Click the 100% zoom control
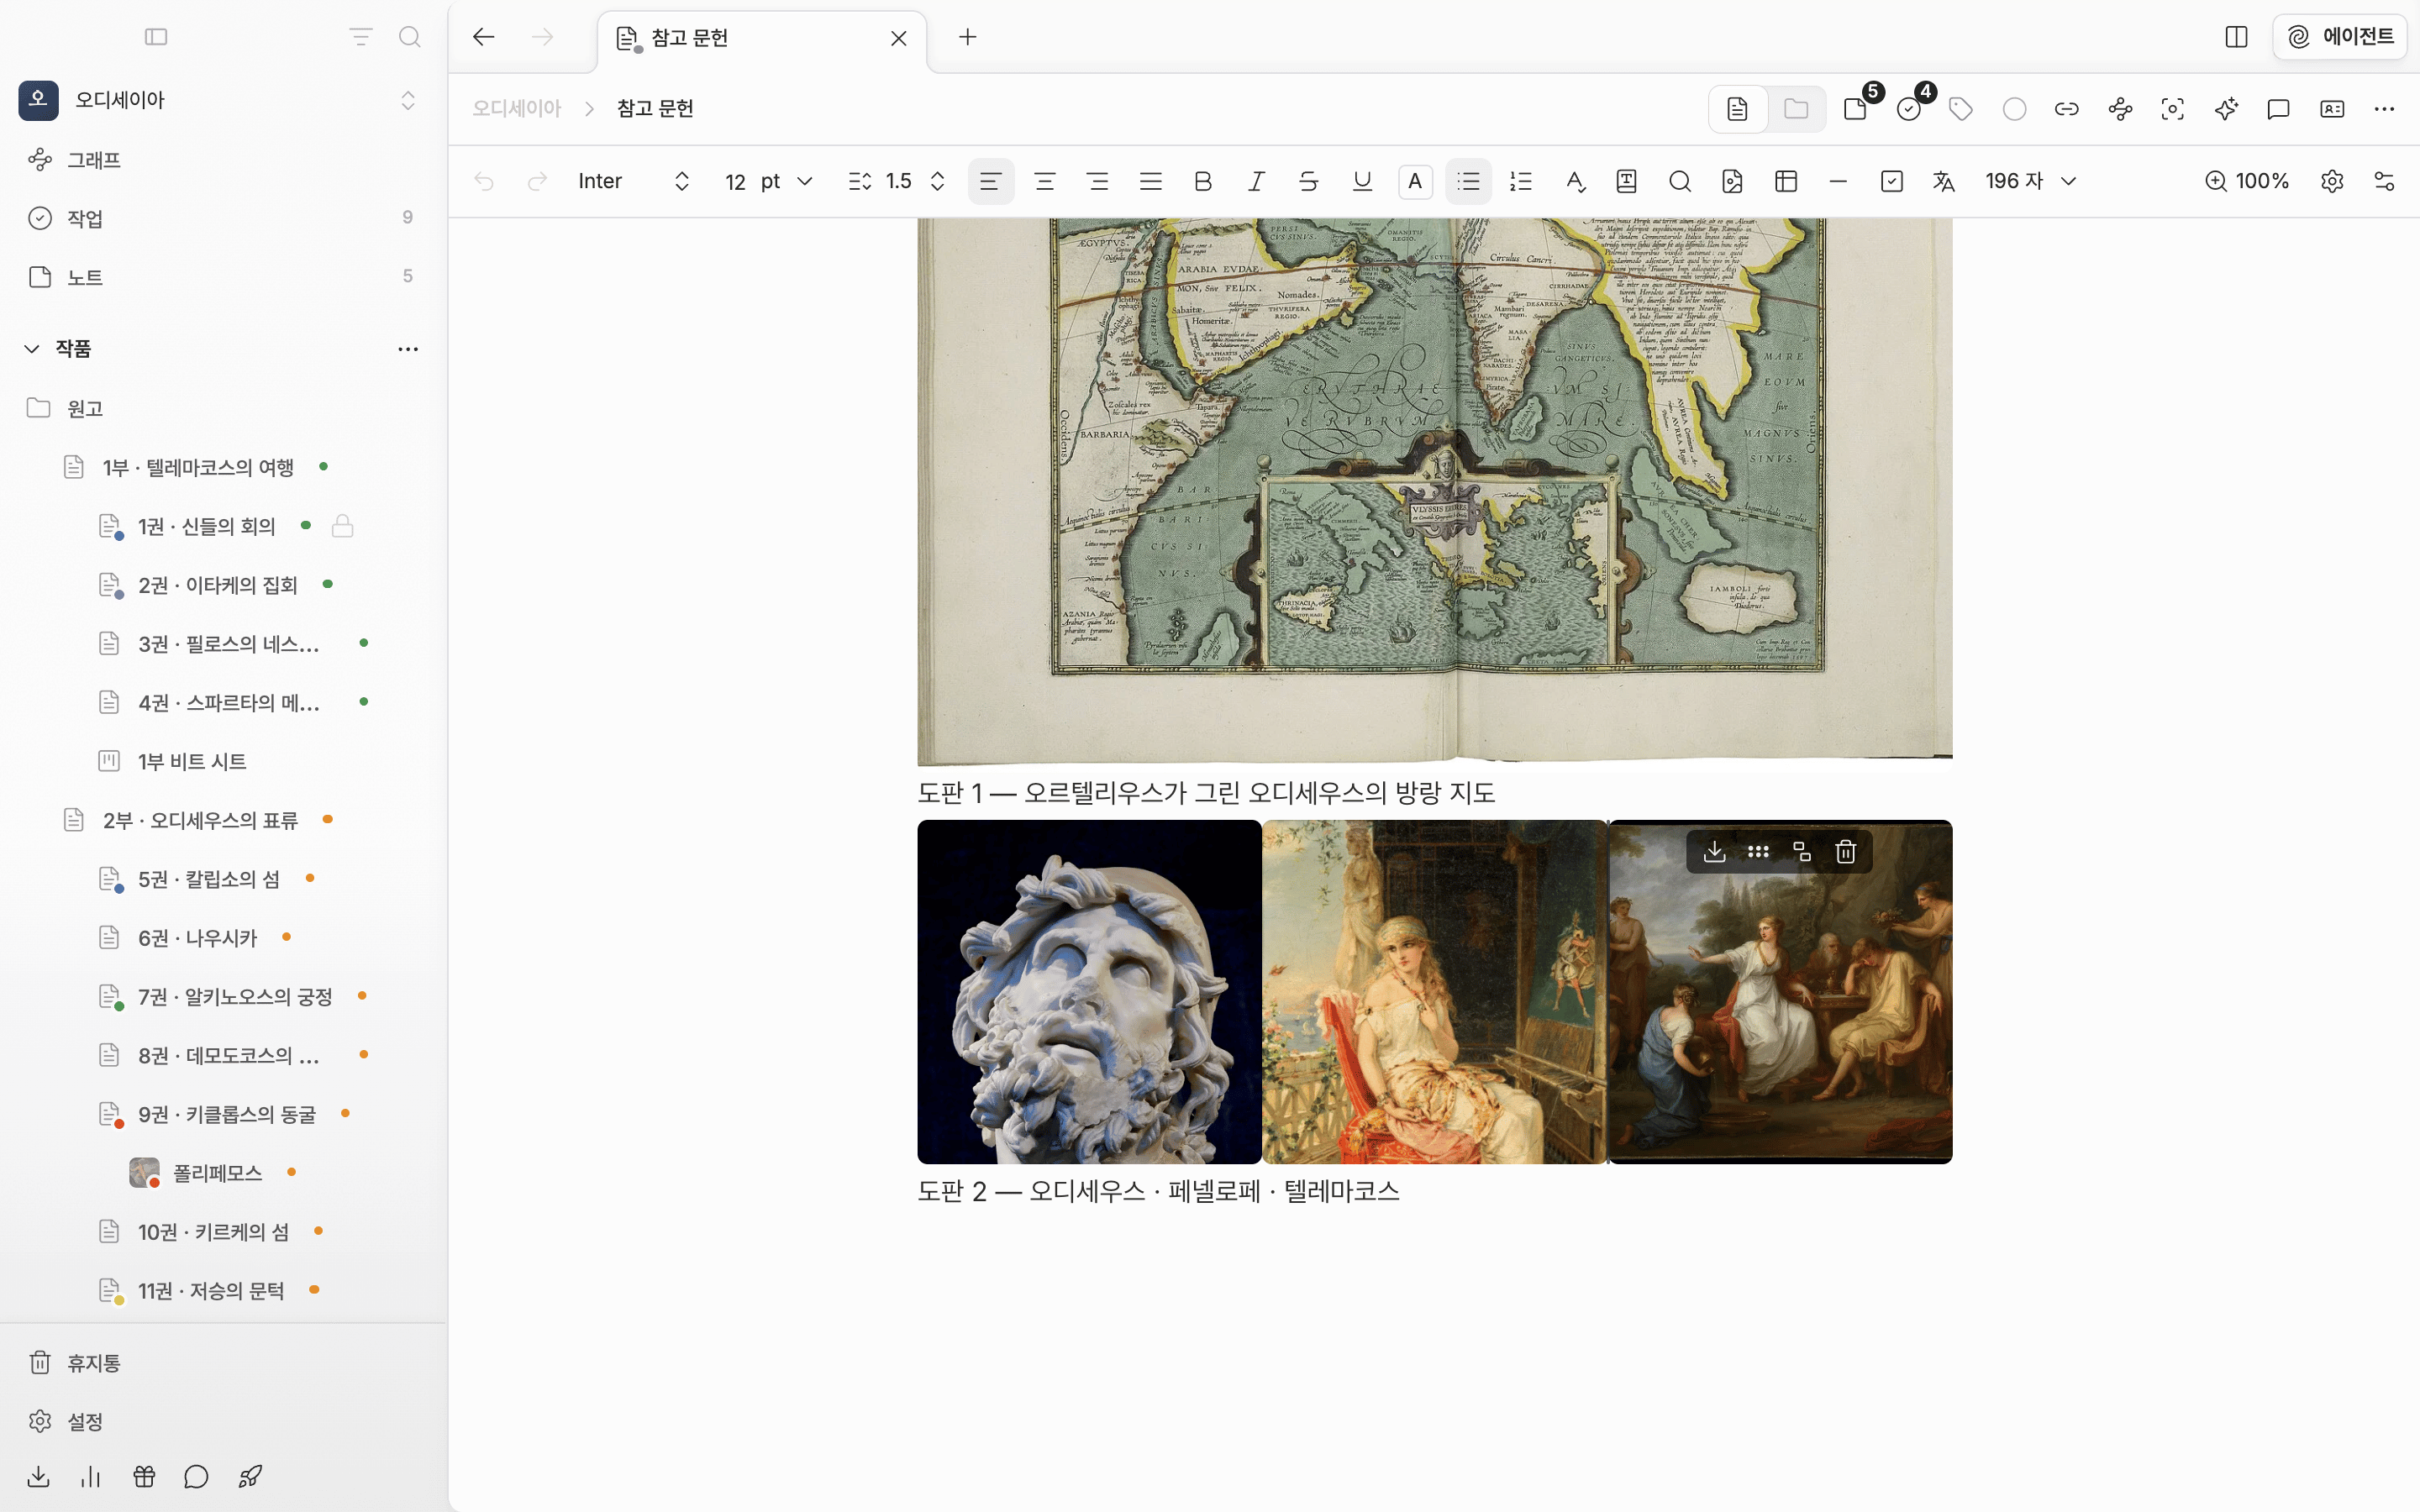 [2247, 181]
